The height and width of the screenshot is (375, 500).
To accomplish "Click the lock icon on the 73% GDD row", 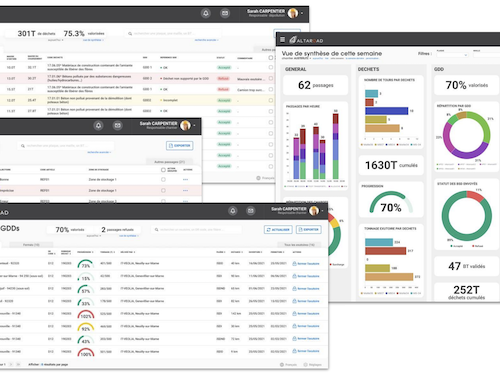I will coord(294,263).
